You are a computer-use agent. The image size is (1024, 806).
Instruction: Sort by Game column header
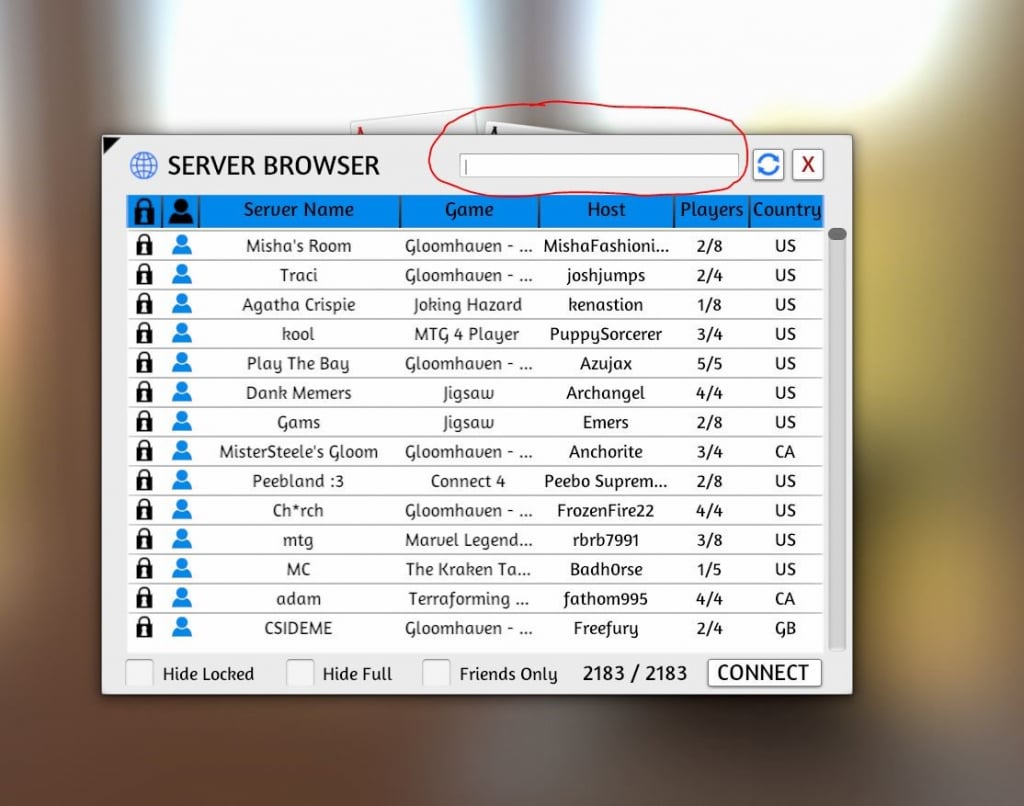coord(469,210)
